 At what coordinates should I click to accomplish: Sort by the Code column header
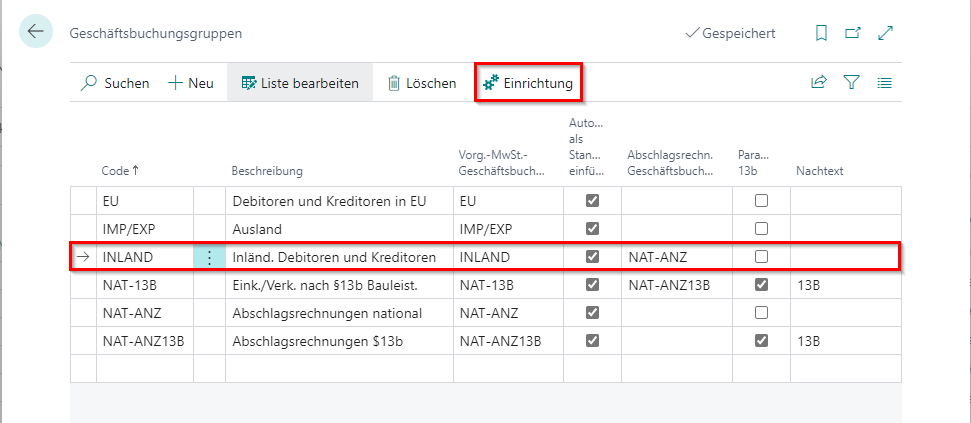[x=120, y=171]
